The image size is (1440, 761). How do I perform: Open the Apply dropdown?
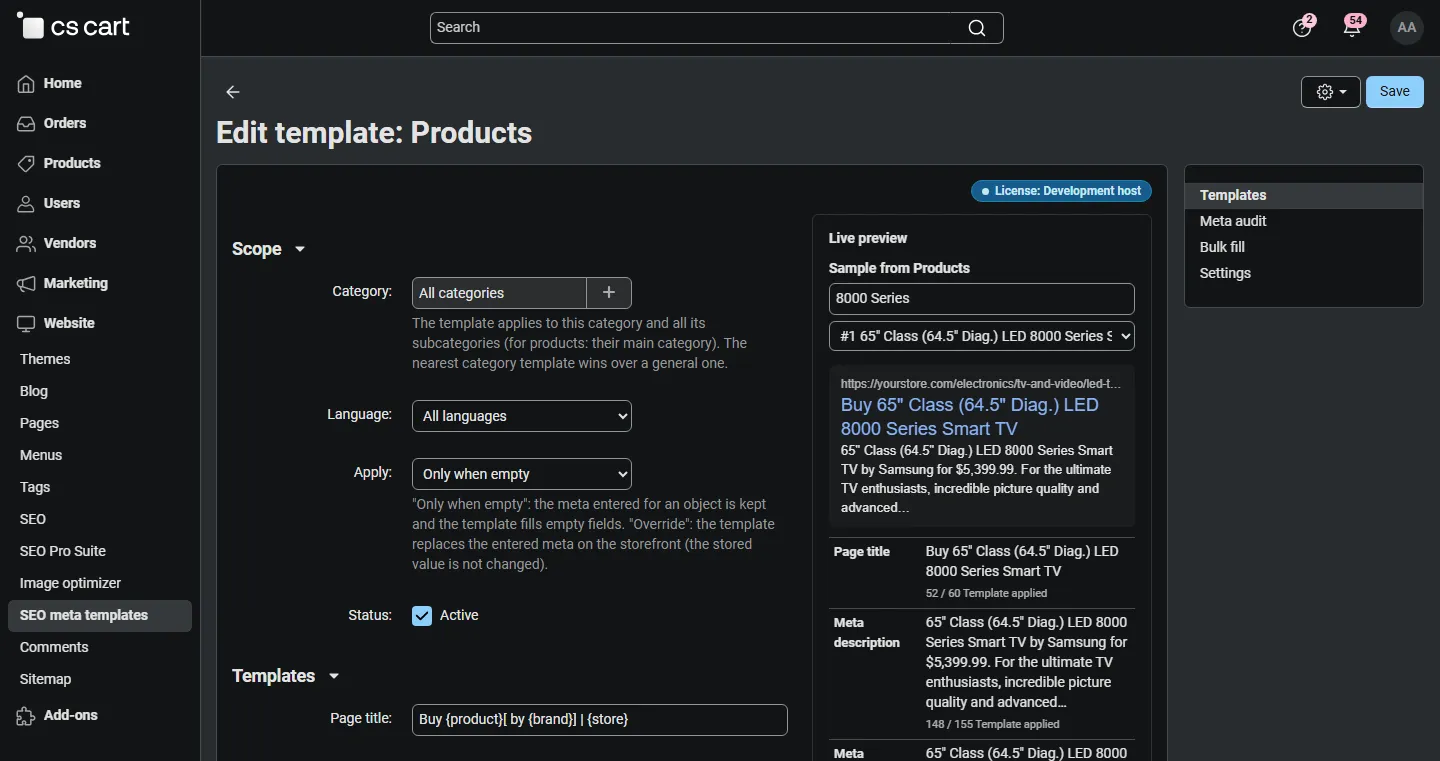tap(522, 474)
